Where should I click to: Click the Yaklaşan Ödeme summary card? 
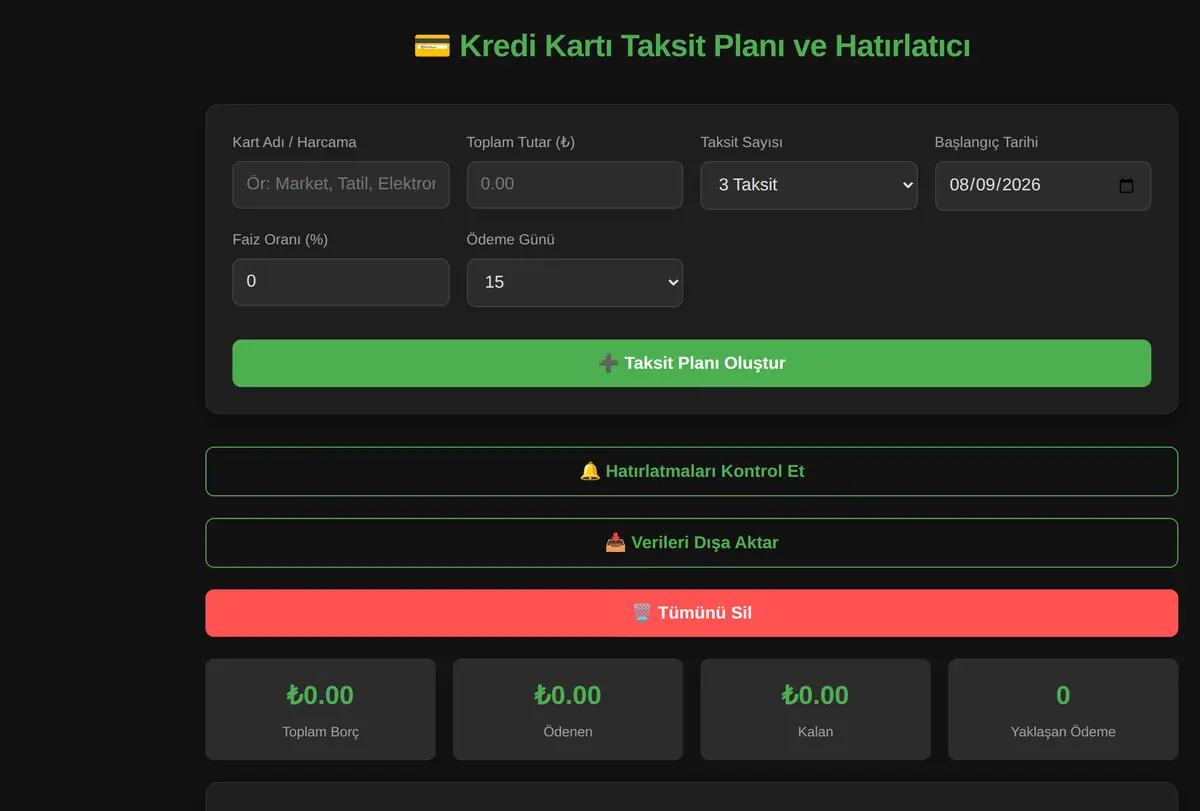point(1063,709)
